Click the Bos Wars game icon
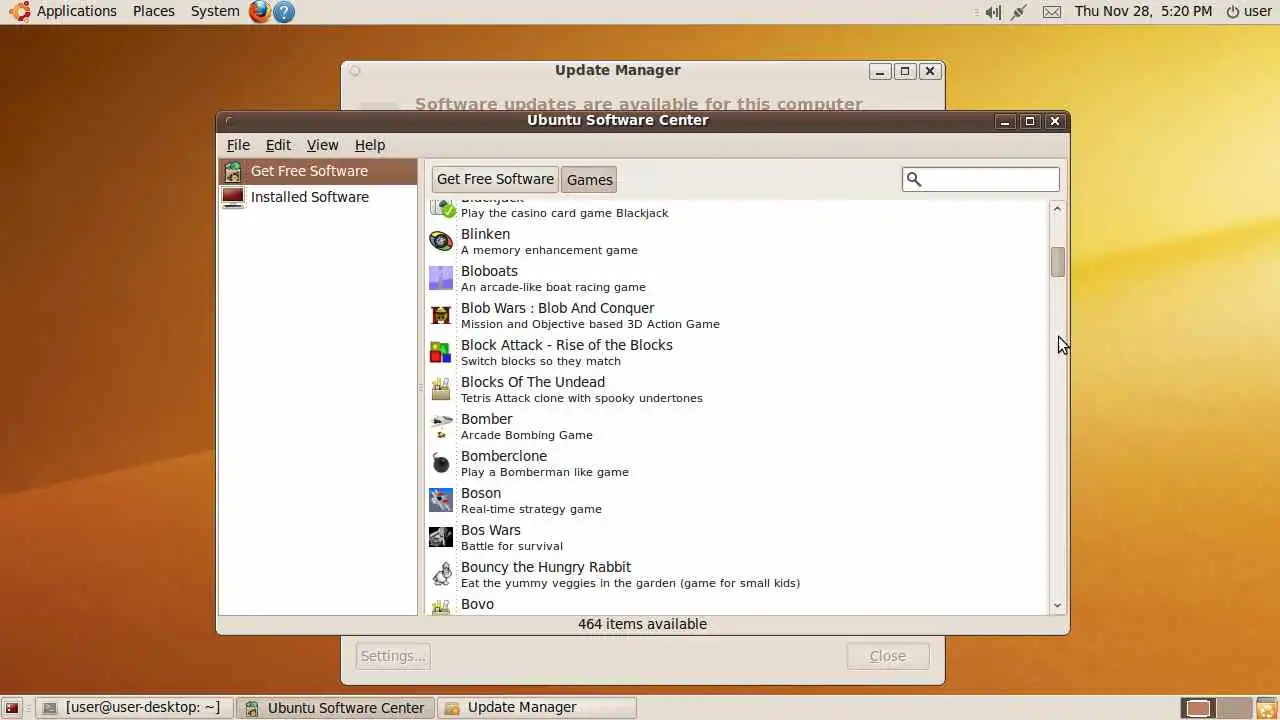Screen dimensions: 1280x720 click(x=441, y=537)
